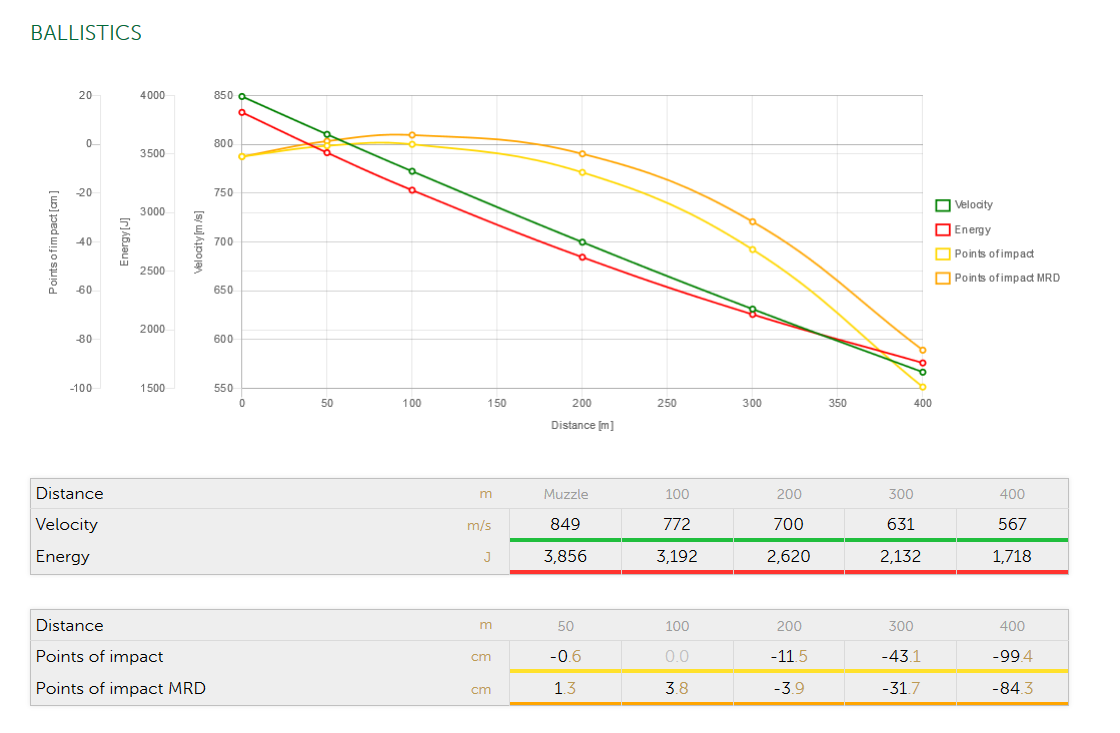The height and width of the screenshot is (733, 1120).
Task: Select orange MRD data point at 400 m
Action: 922,350
